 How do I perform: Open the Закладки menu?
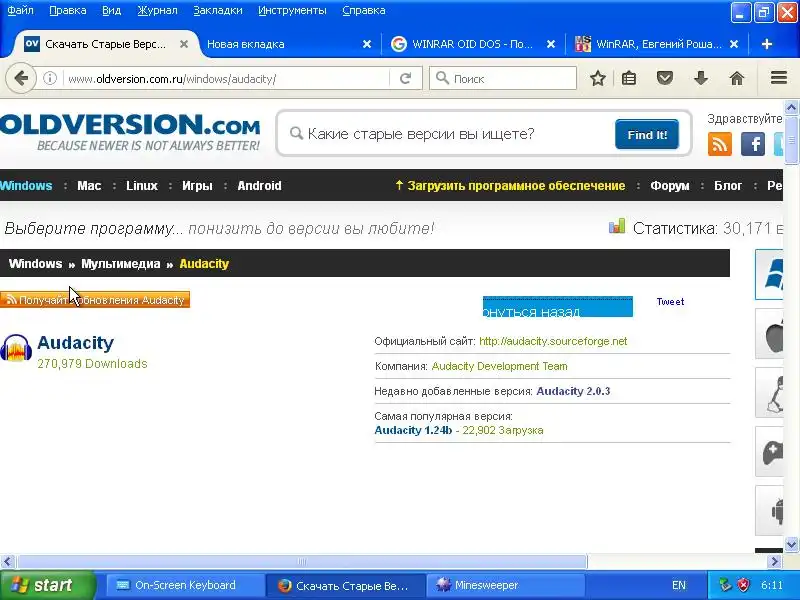pyautogui.click(x=217, y=11)
